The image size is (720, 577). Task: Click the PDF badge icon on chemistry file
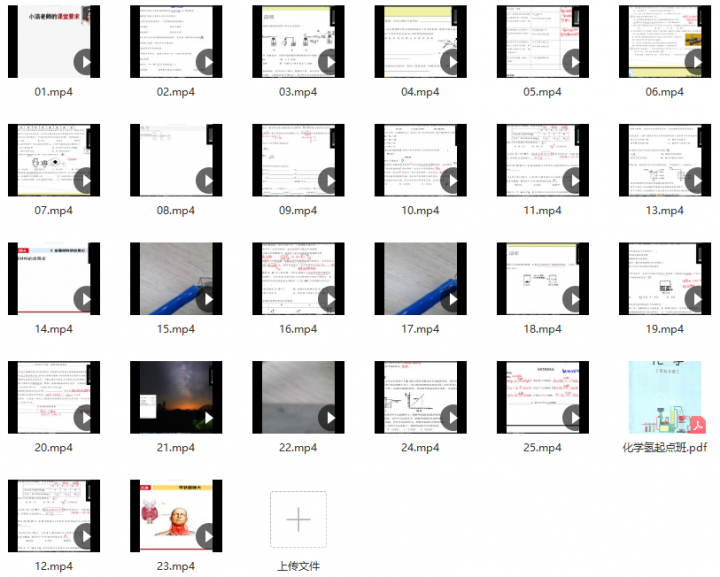tap(698, 425)
